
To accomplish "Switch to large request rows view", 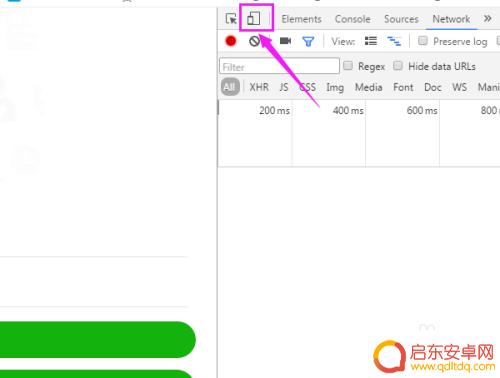I will tap(371, 41).
